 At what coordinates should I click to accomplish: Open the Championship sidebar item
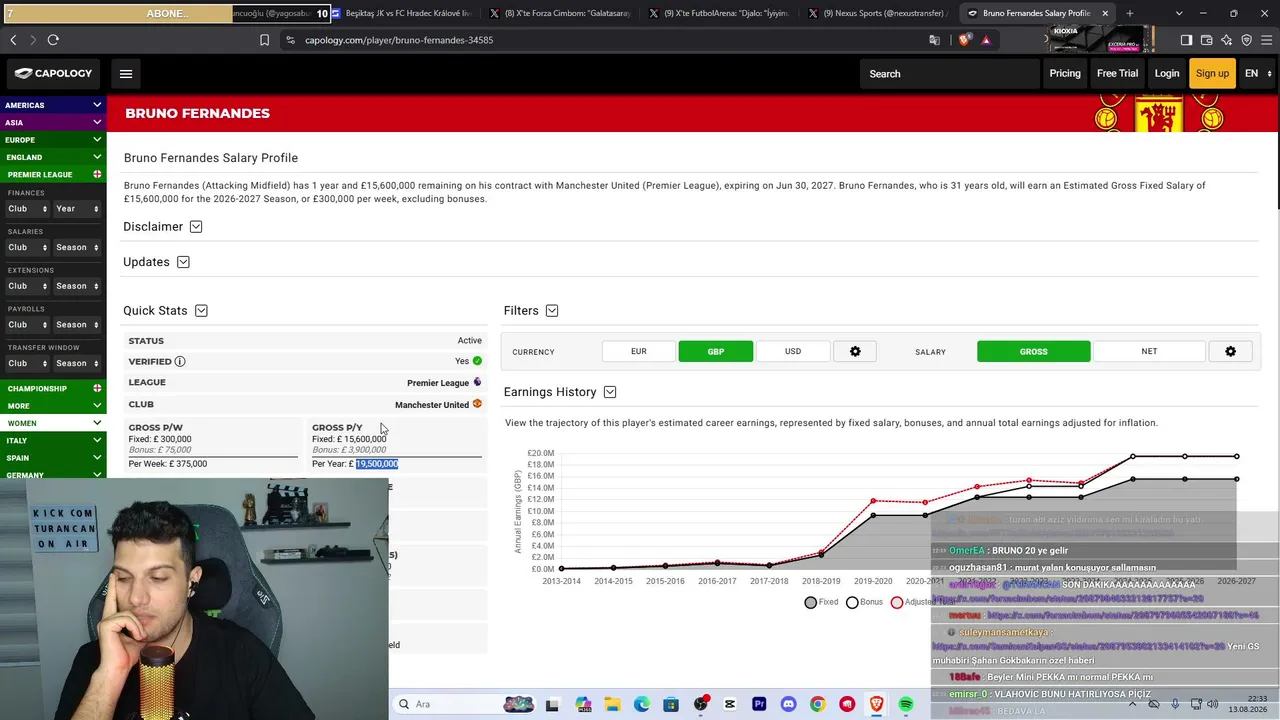[53, 389]
